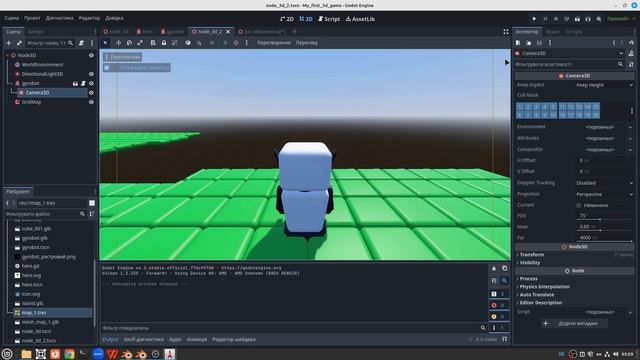Viewport: 640px width, 360px height.
Task: Switch to the AssetLib workspace
Action: [360, 19]
